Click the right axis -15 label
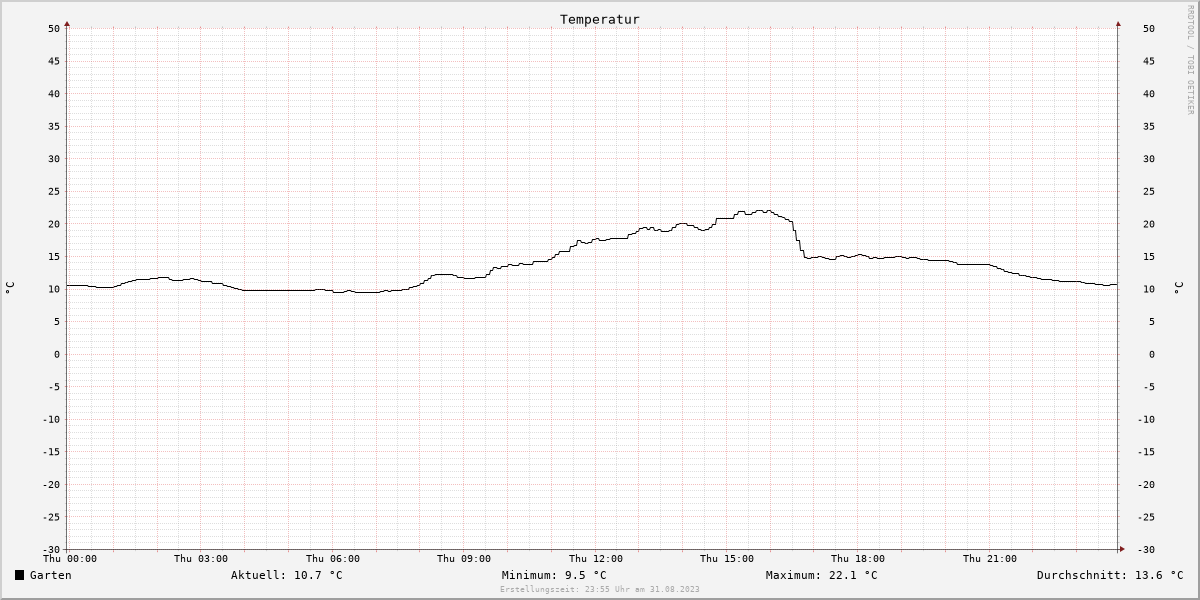 pyautogui.click(x=1145, y=452)
